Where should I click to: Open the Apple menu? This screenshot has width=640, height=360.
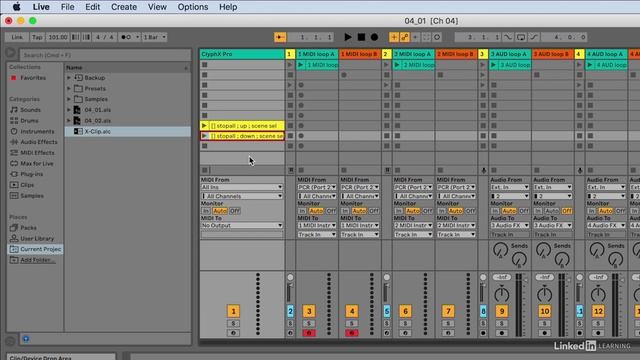[16, 7]
